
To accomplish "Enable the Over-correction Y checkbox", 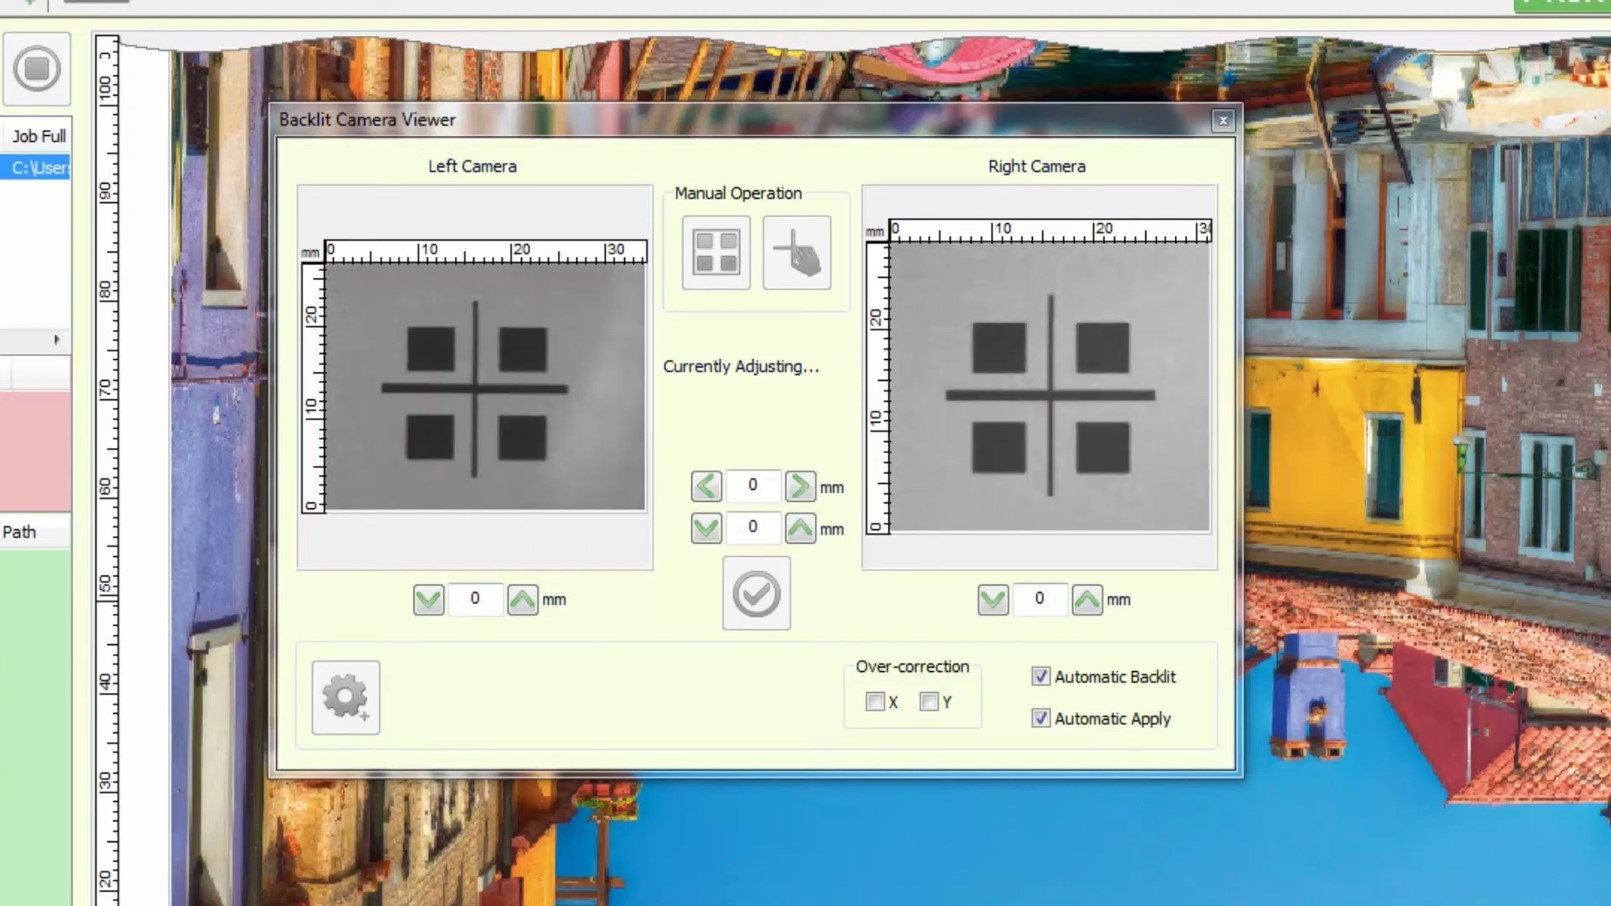I will click(929, 702).
